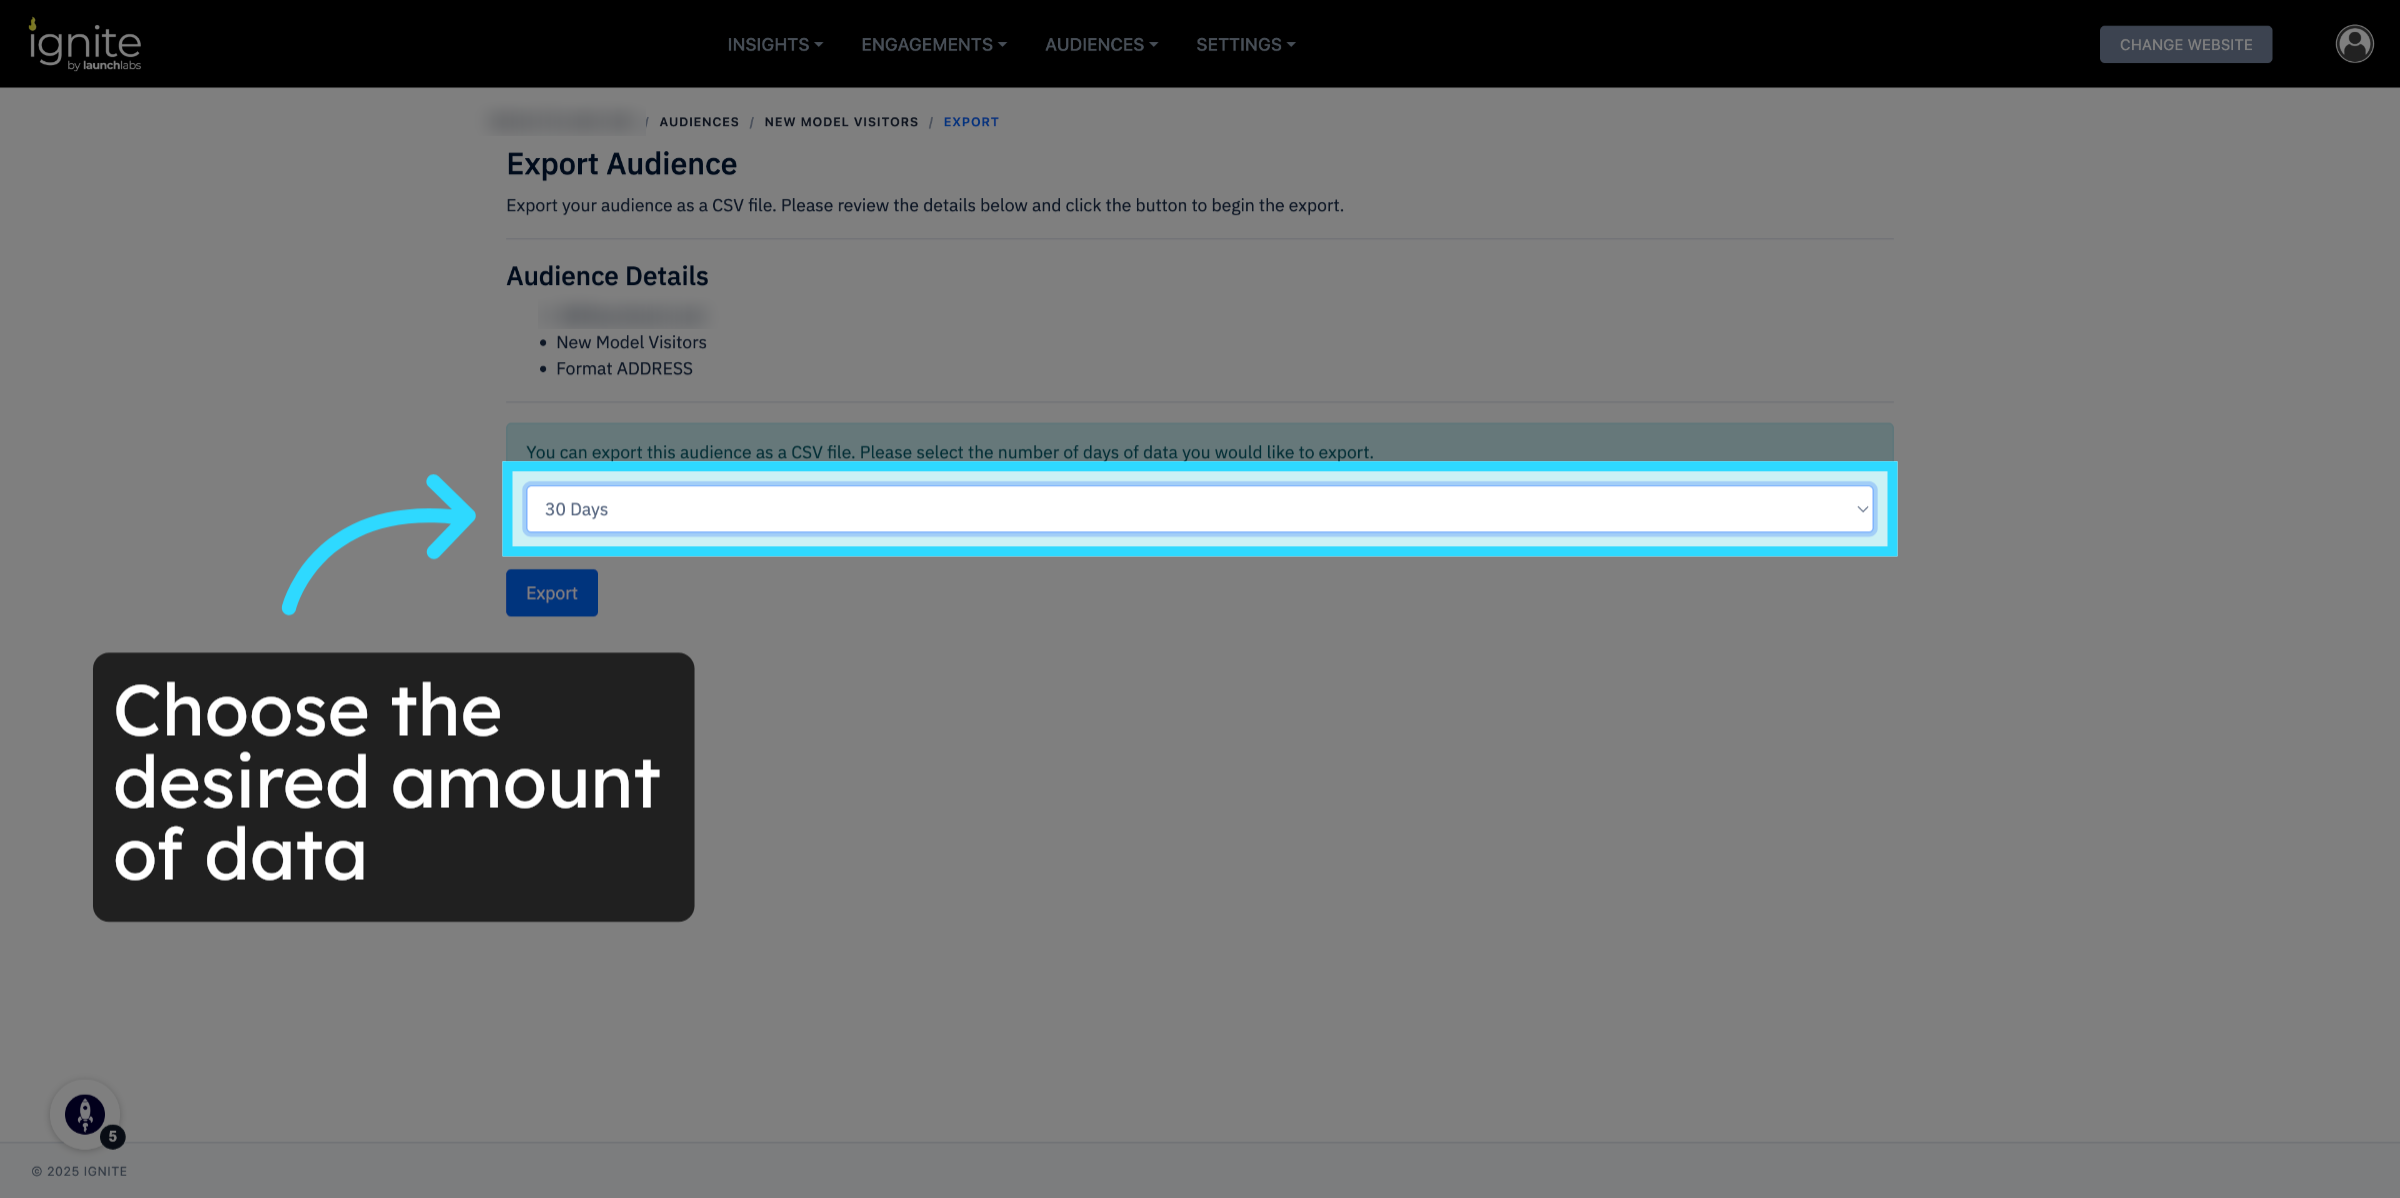Click the Format ADDRESS list item
The height and width of the screenshot is (1198, 2400).
point(624,369)
